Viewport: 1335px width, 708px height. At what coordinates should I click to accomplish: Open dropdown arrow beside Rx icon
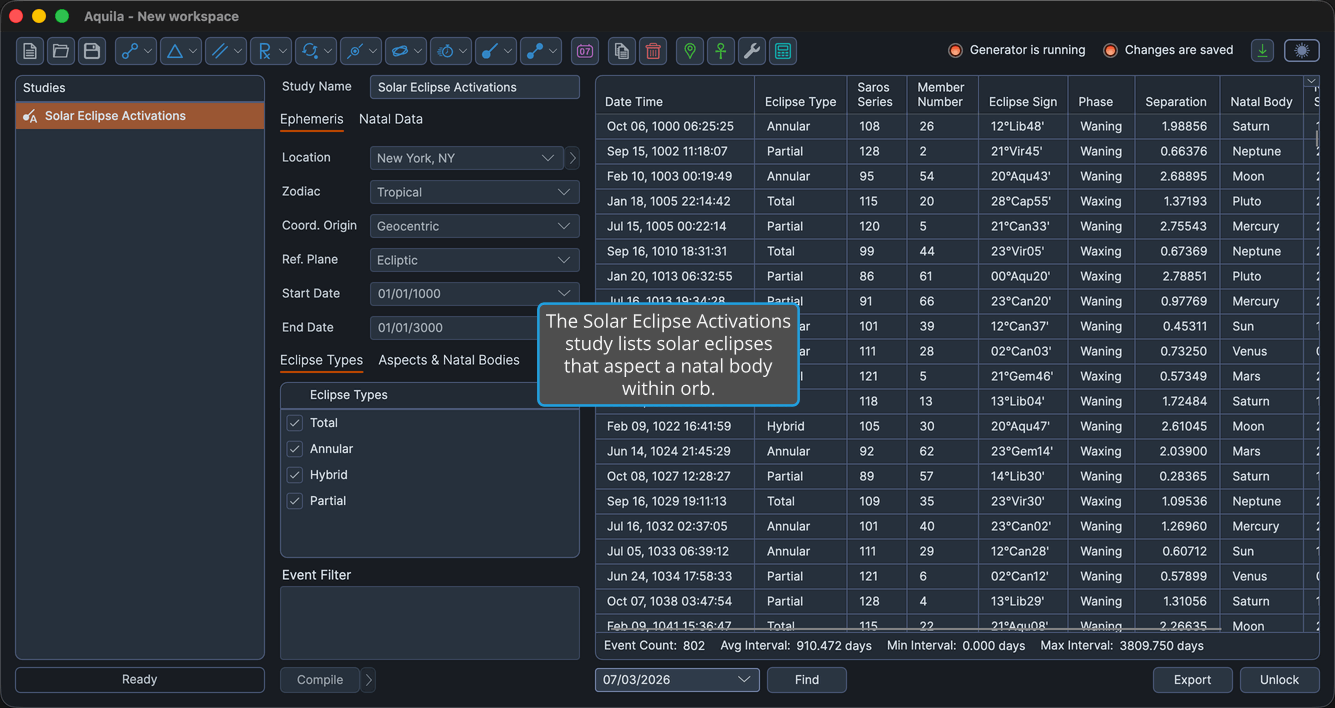point(283,51)
